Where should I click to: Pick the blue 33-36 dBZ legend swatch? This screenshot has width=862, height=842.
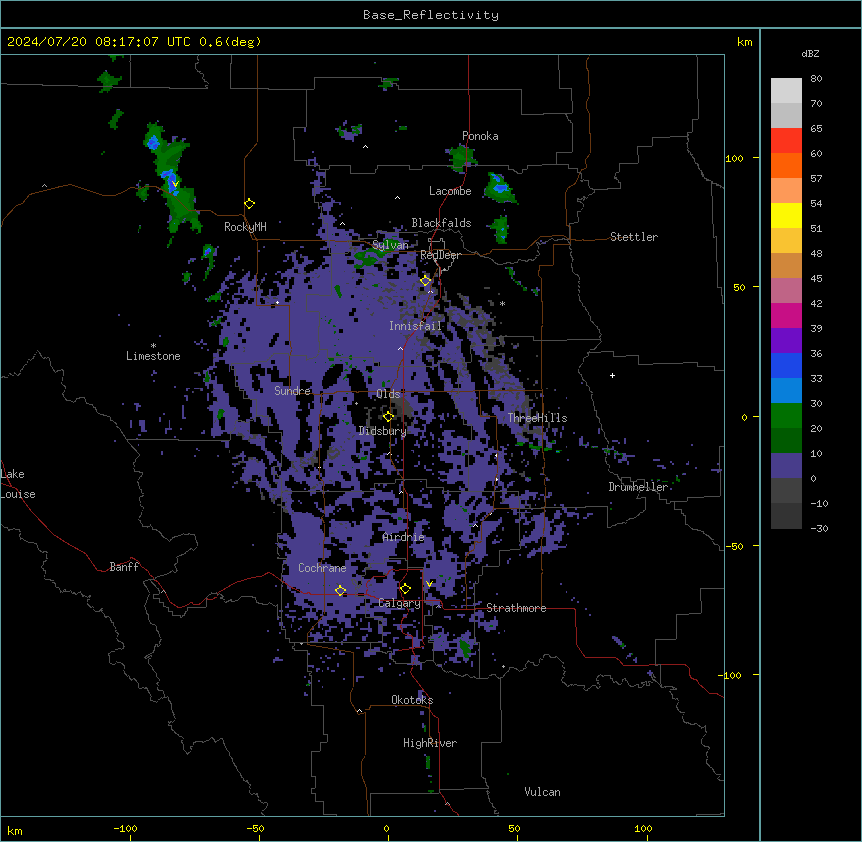(x=786, y=365)
